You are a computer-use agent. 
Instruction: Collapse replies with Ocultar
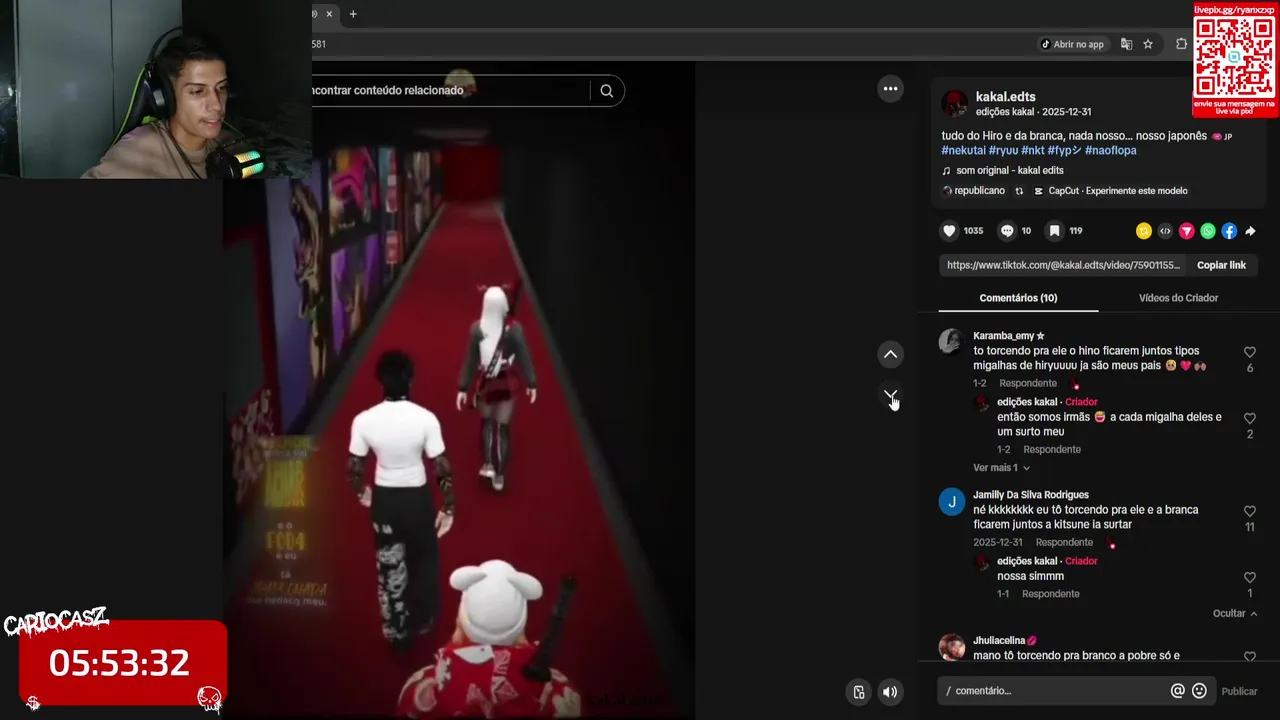[x=1235, y=614]
